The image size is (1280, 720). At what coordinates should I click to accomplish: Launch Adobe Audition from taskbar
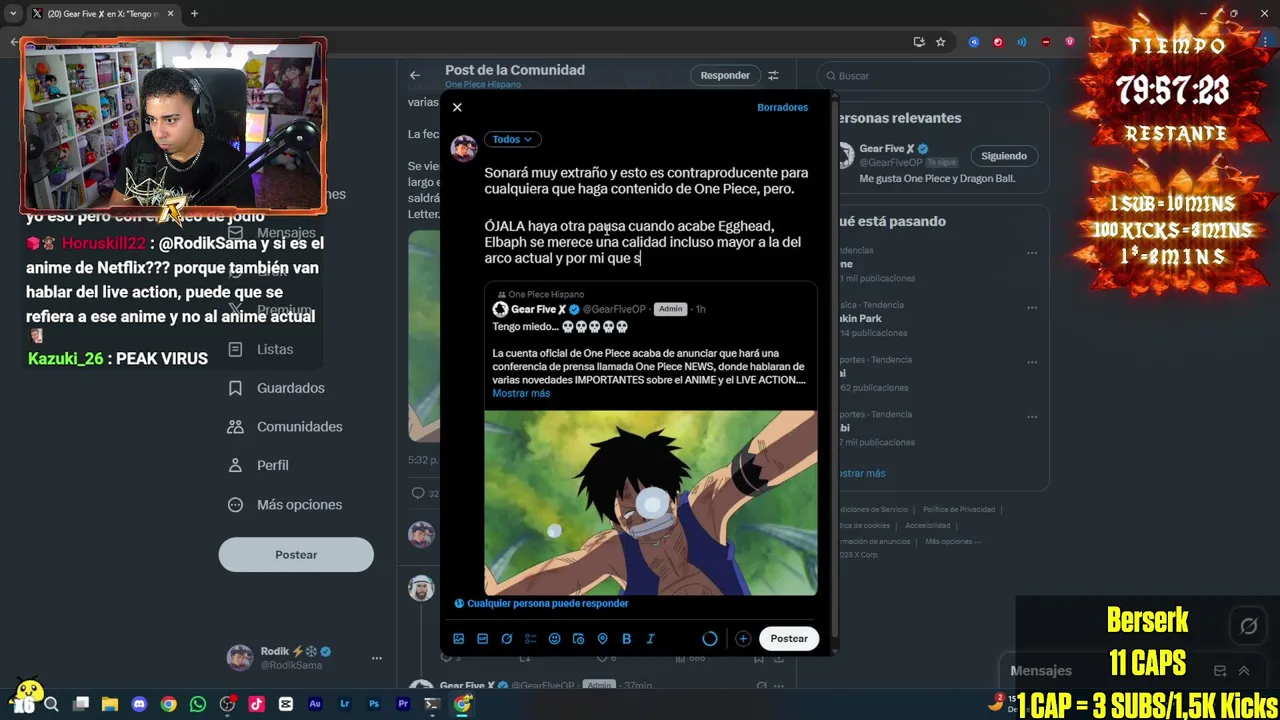(x=315, y=704)
